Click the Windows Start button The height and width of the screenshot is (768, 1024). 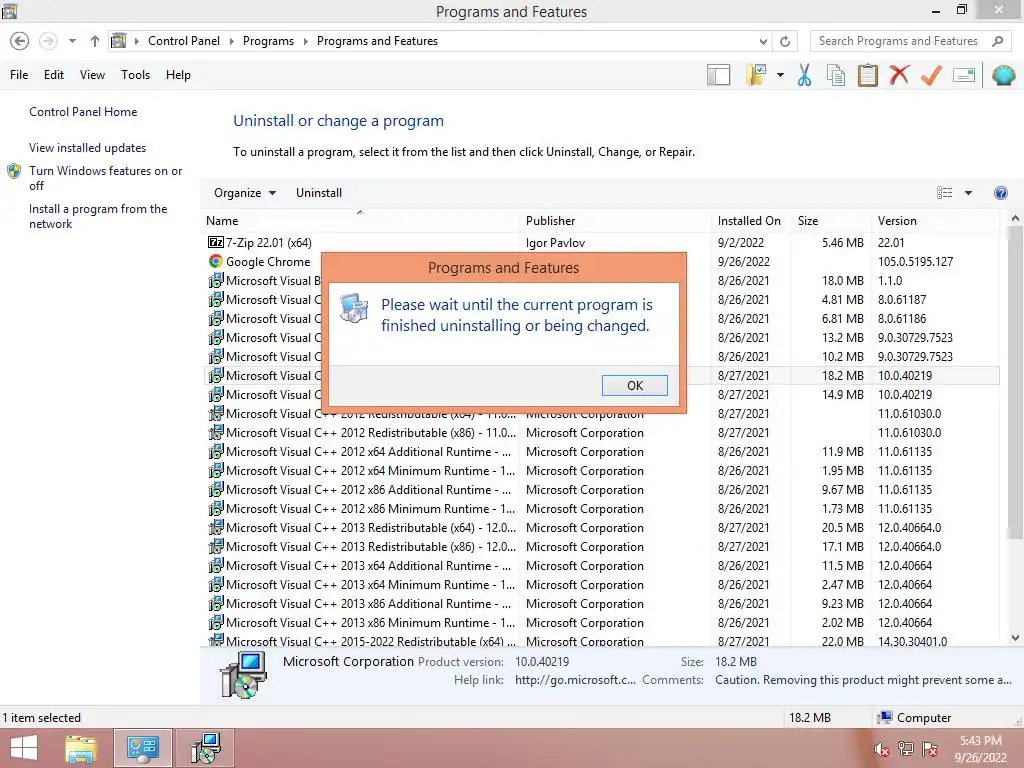pyautogui.click(x=24, y=748)
